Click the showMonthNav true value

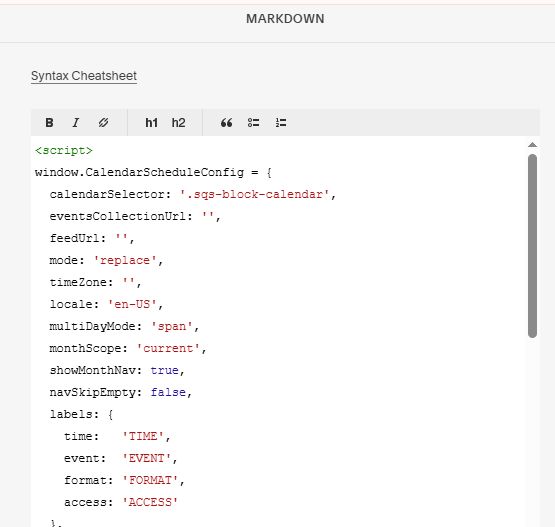[x=165, y=370]
